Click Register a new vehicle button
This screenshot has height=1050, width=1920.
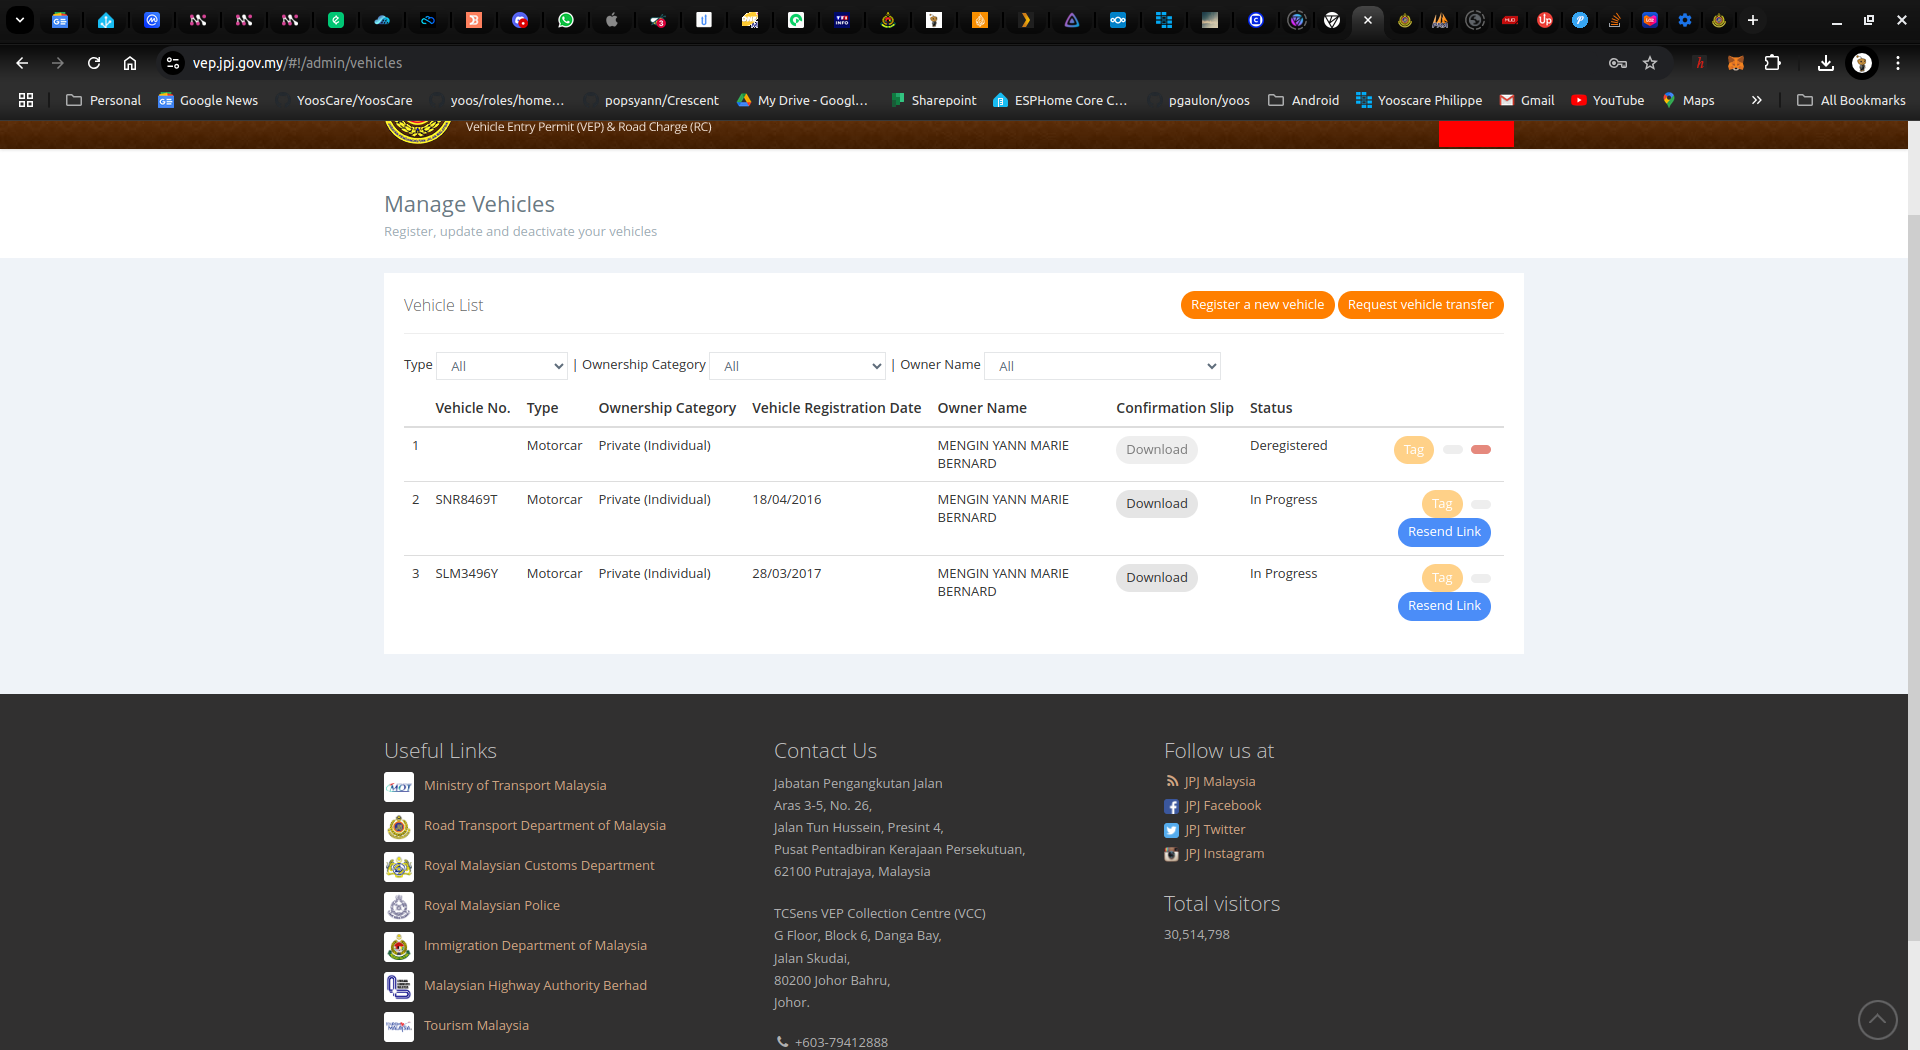[x=1256, y=305]
